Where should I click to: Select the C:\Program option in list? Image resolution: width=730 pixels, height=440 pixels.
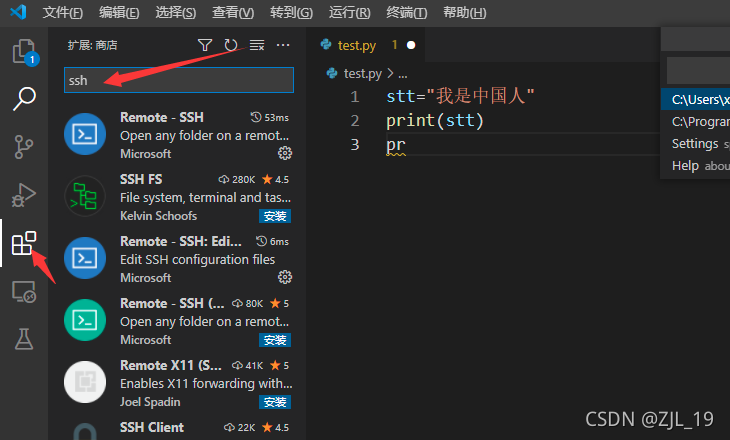click(x=696, y=122)
